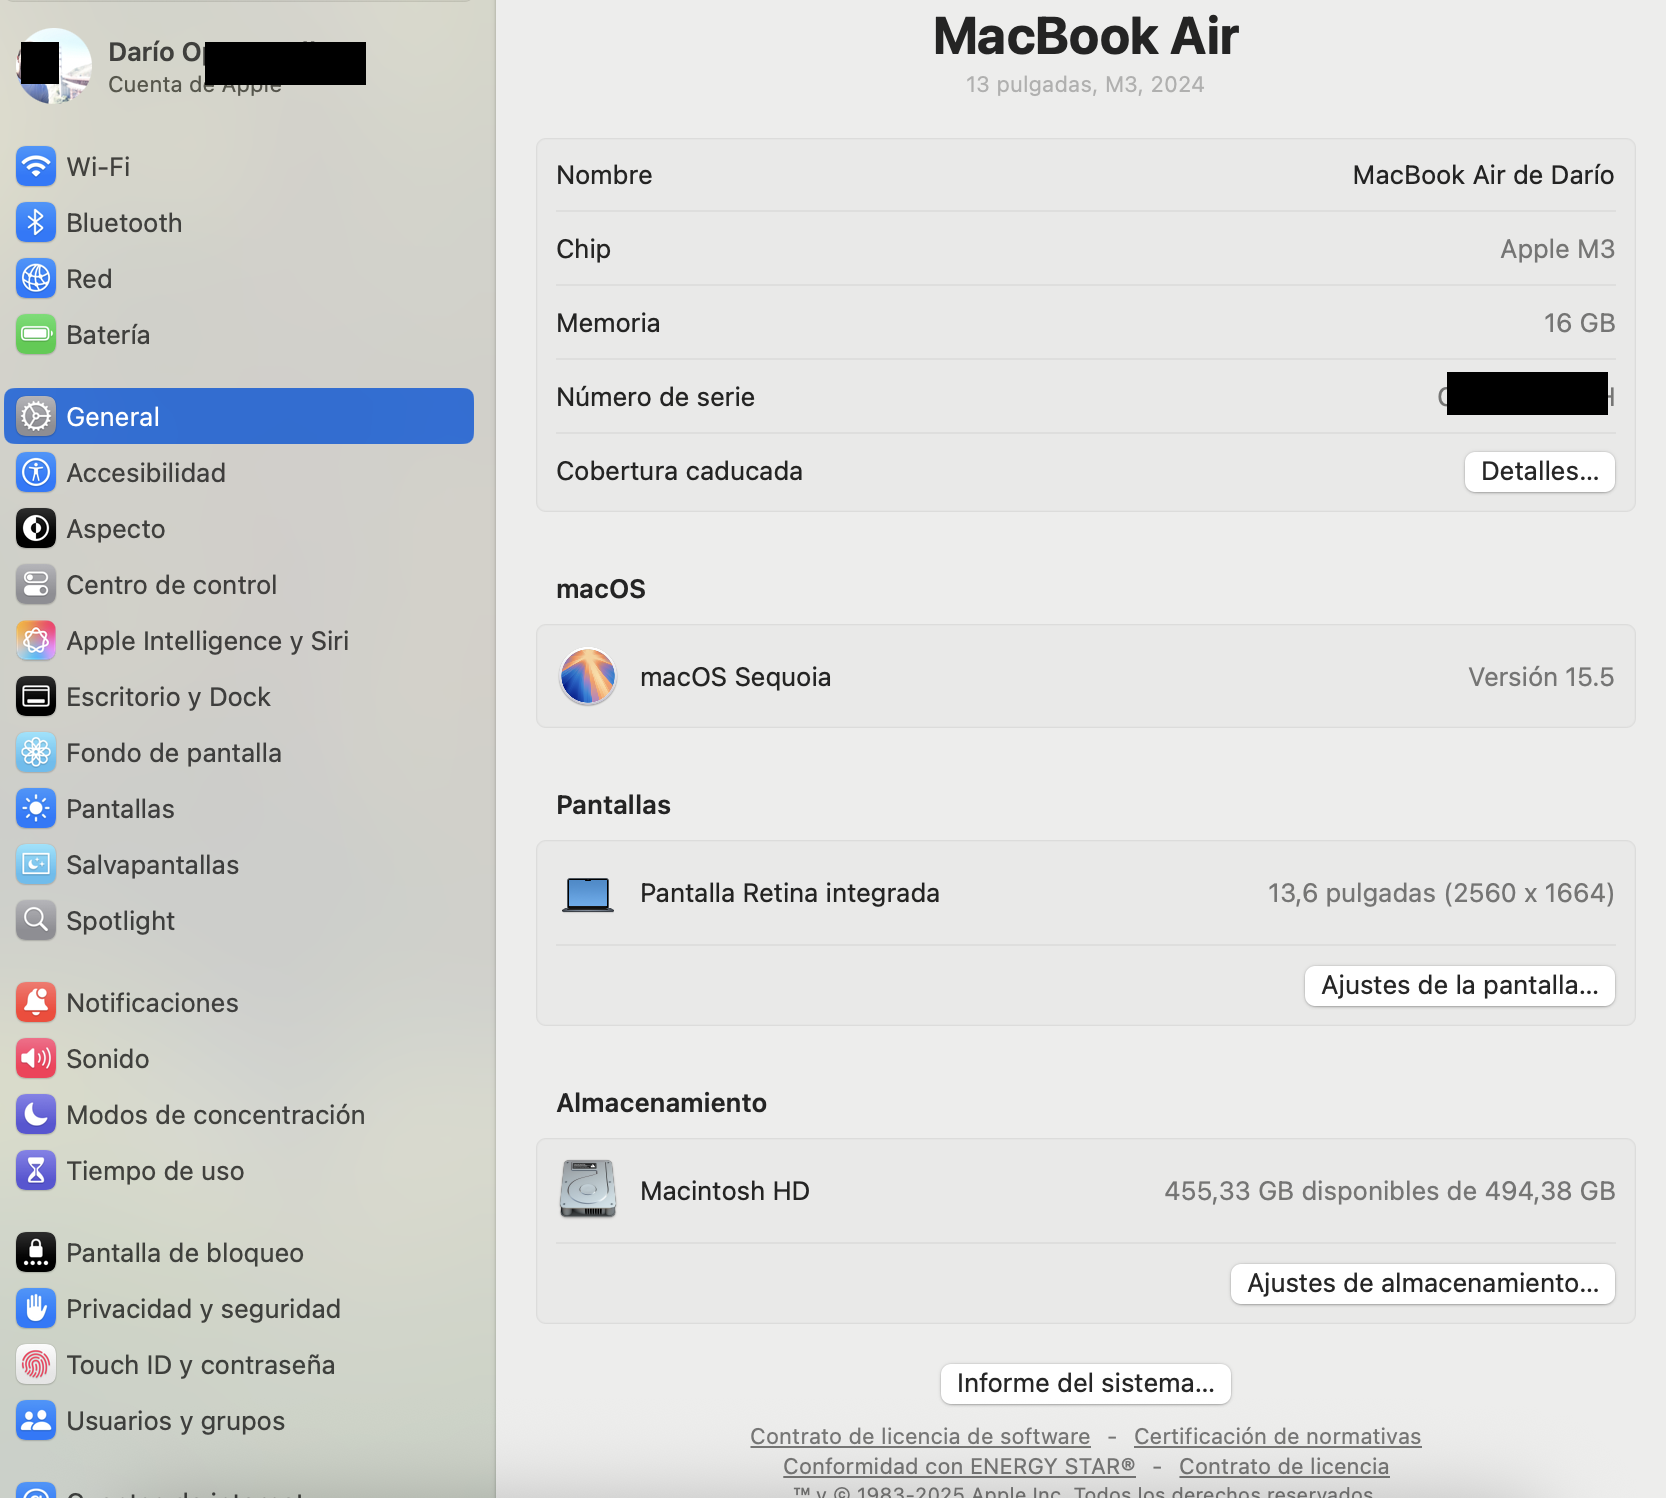The width and height of the screenshot is (1666, 1498).
Task: Click Touch ID fingerprint icon
Action: (x=36, y=1364)
